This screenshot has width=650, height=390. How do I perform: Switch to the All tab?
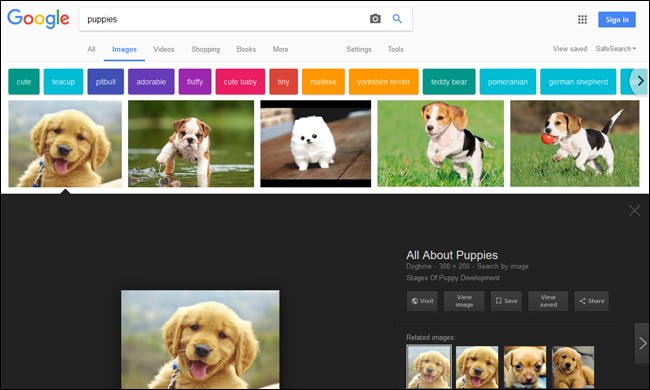pyautogui.click(x=91, y=49)
